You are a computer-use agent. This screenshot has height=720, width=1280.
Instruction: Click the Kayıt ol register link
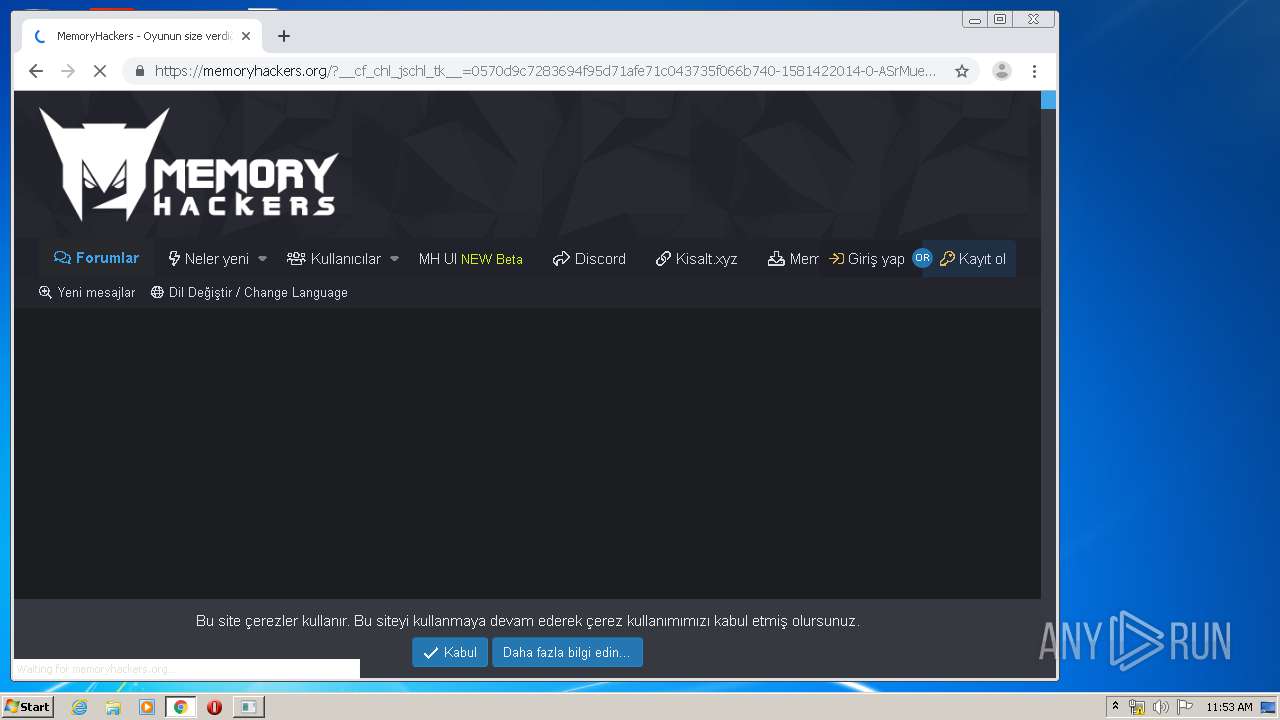pyautogui.click(x=973, y=258)
